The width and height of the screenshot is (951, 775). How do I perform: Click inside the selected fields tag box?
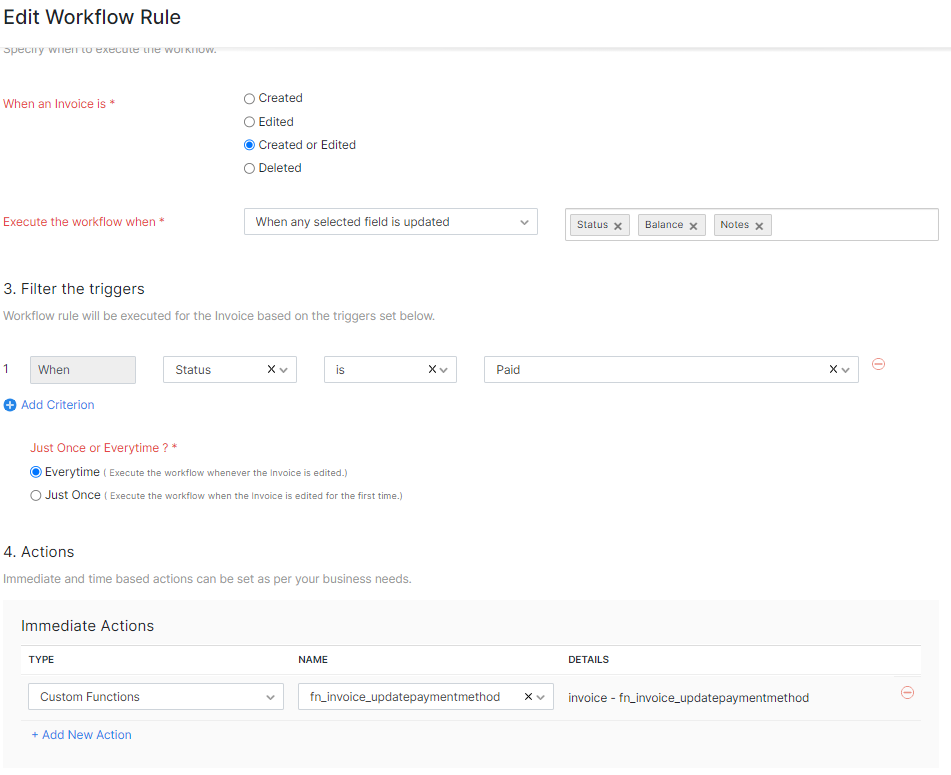tap(855, 225)
